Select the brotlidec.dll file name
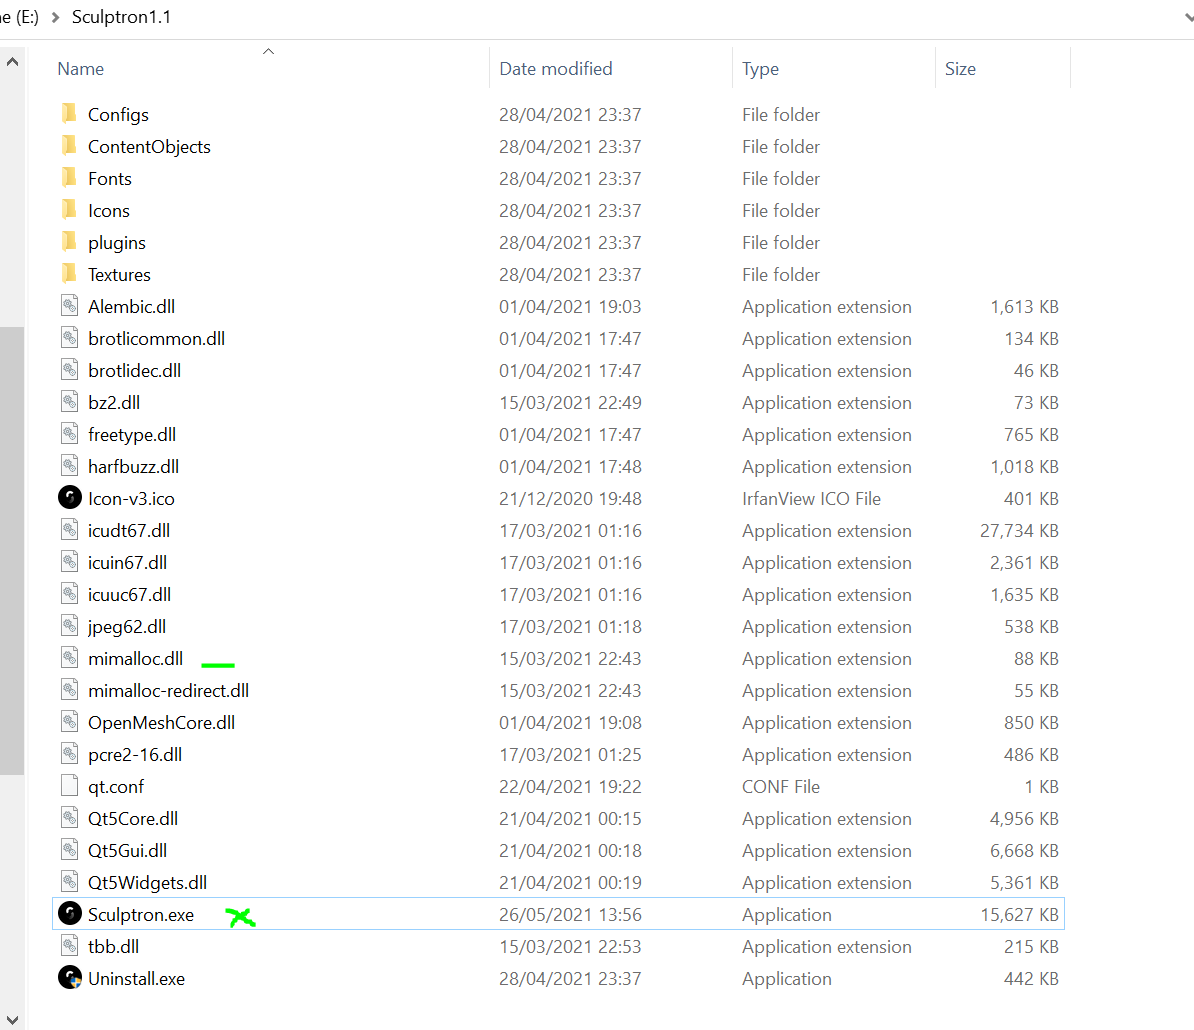The width and height of the screenshot is (1194, 1030). [134, 371]
